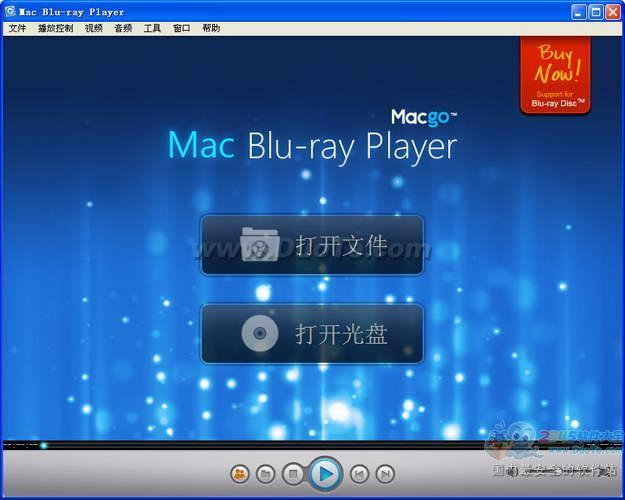Minimize the Mac Blu-ray Player window

(578, 12)
